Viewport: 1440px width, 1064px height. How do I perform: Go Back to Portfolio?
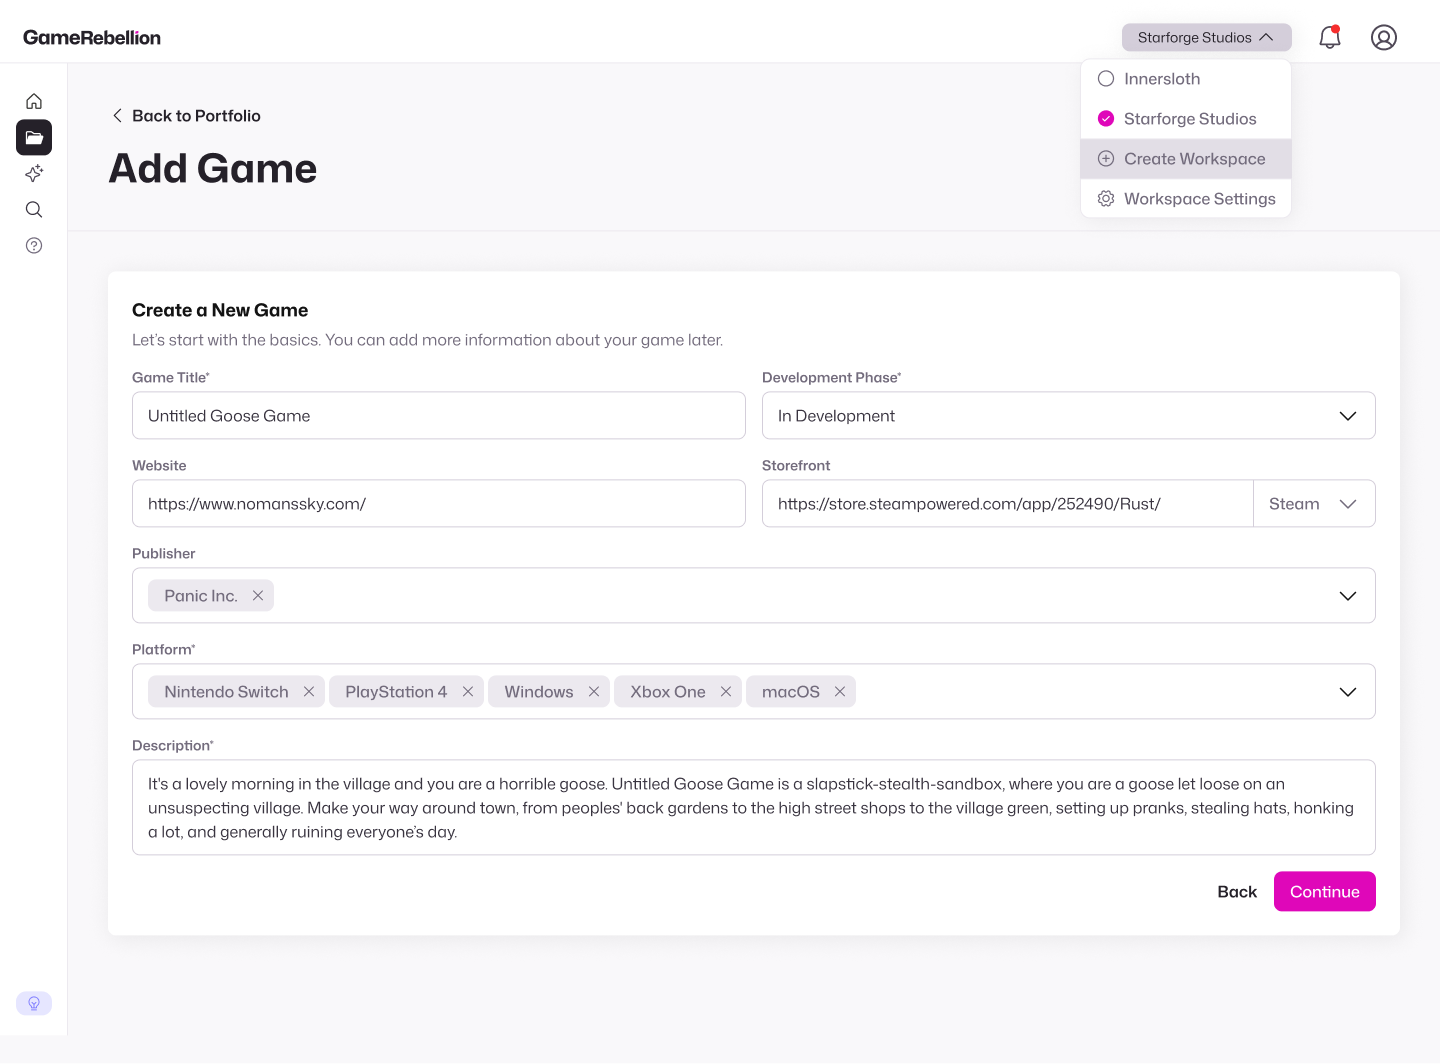[x=186, y=115]
